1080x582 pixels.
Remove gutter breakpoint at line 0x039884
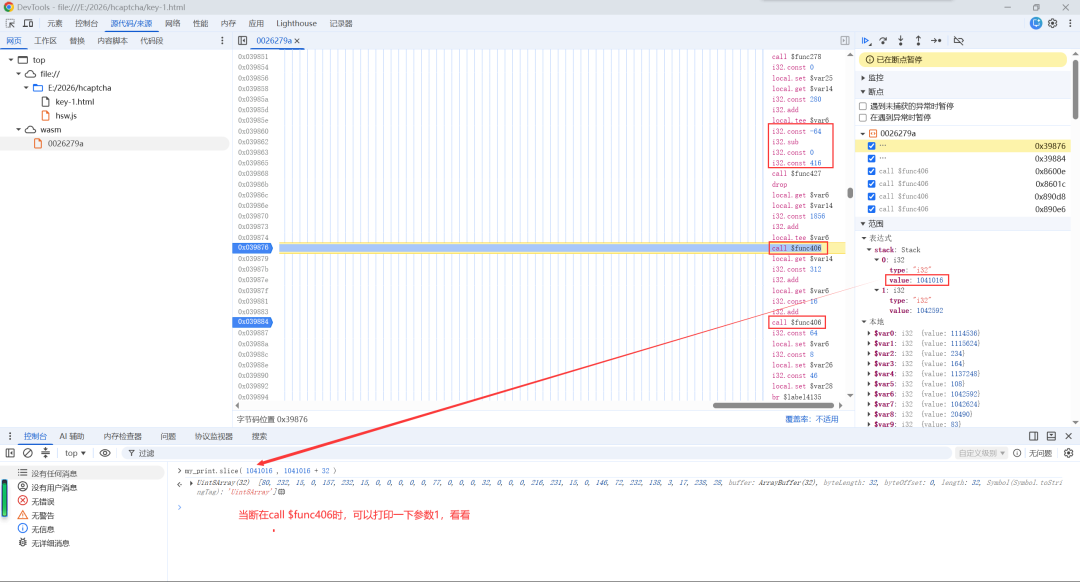pos(253,322)
